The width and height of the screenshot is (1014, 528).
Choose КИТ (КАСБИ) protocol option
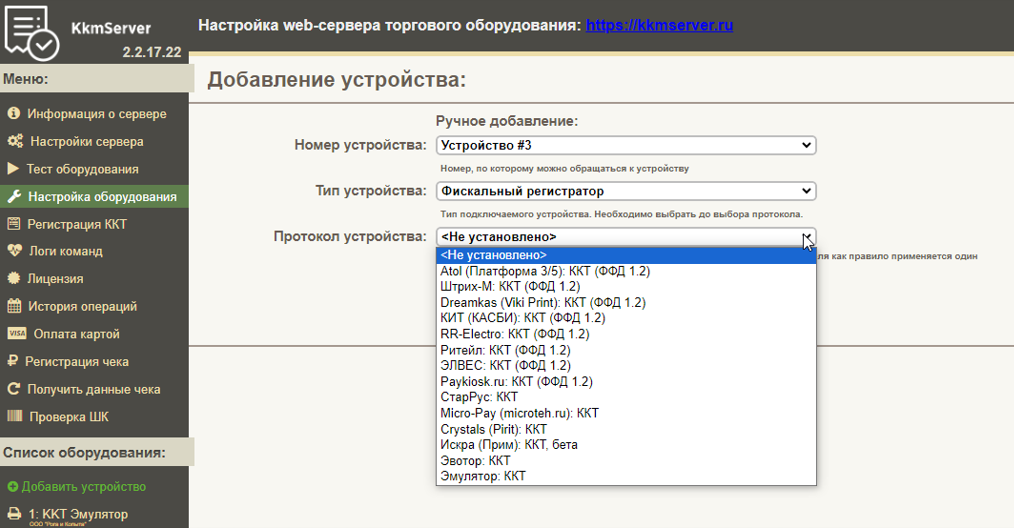pos(626,318)
